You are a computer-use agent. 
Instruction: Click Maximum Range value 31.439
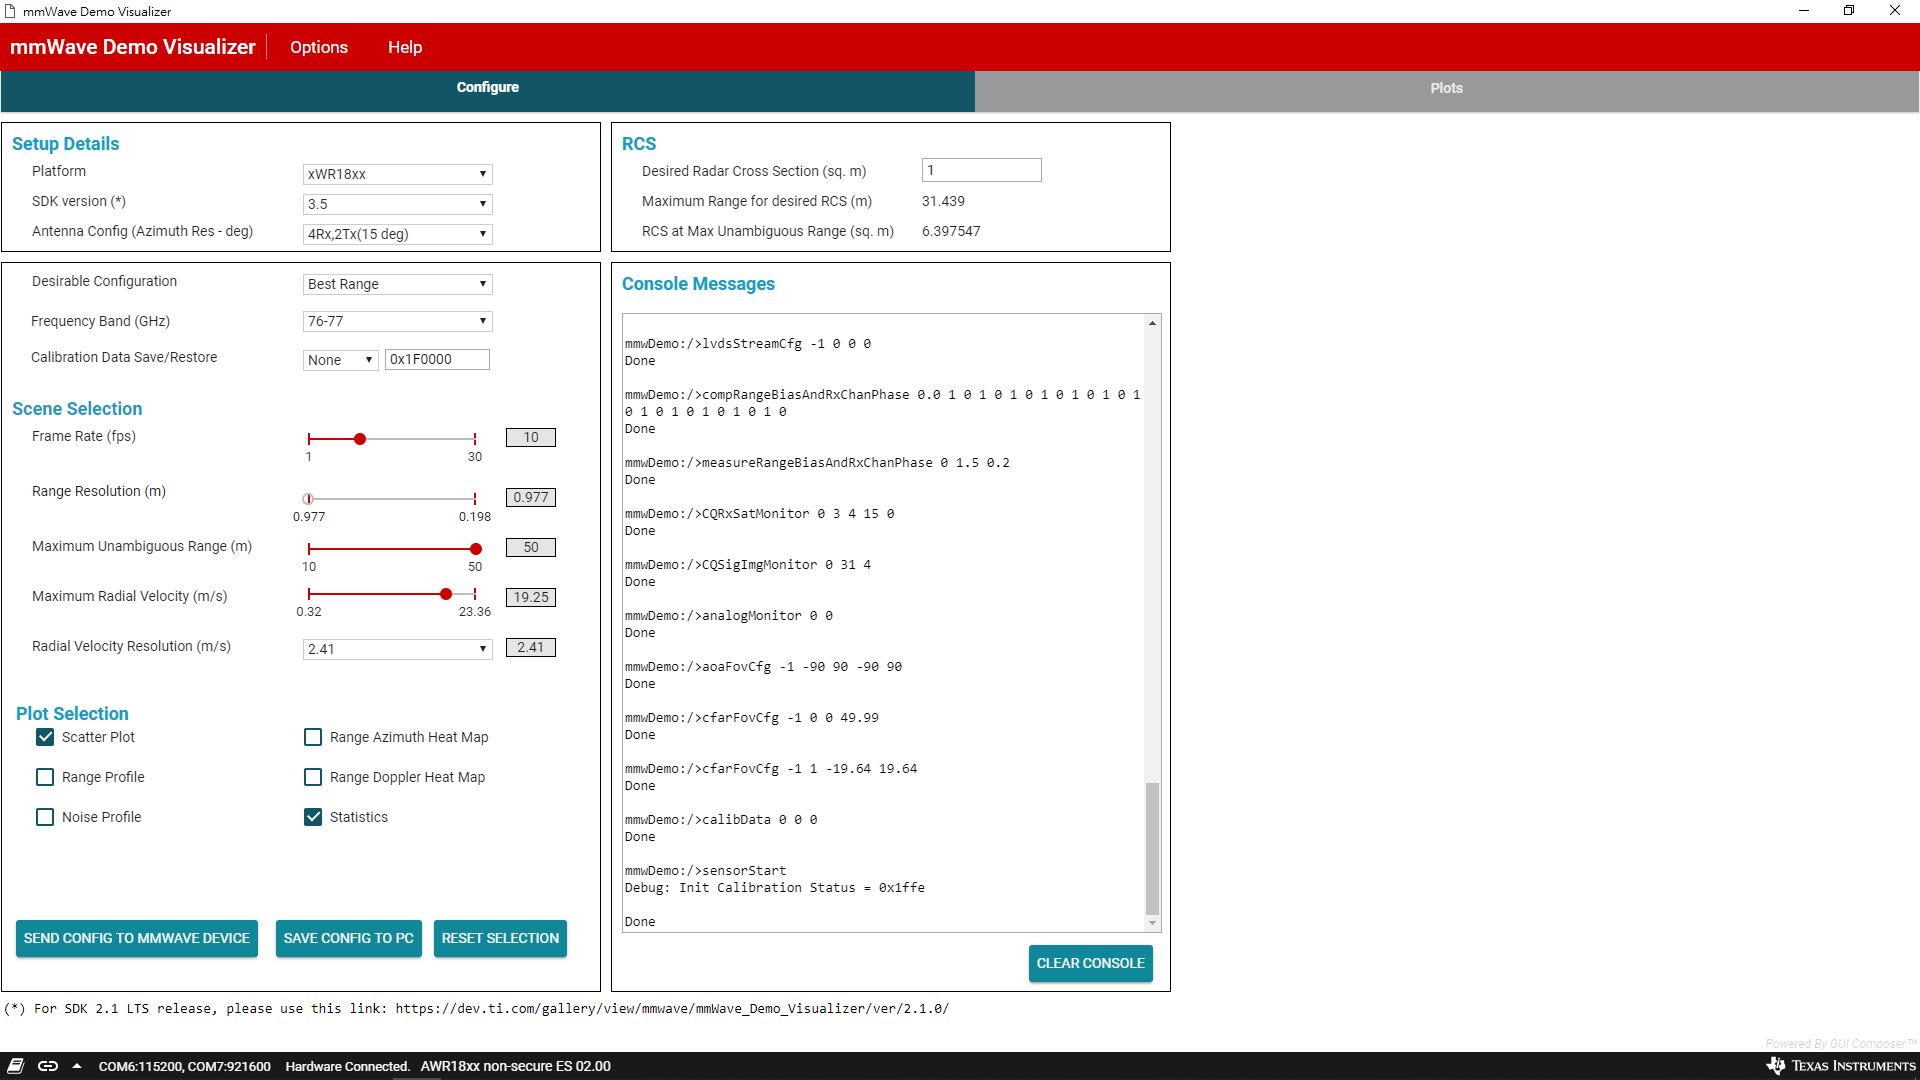(x=943, y=201)
